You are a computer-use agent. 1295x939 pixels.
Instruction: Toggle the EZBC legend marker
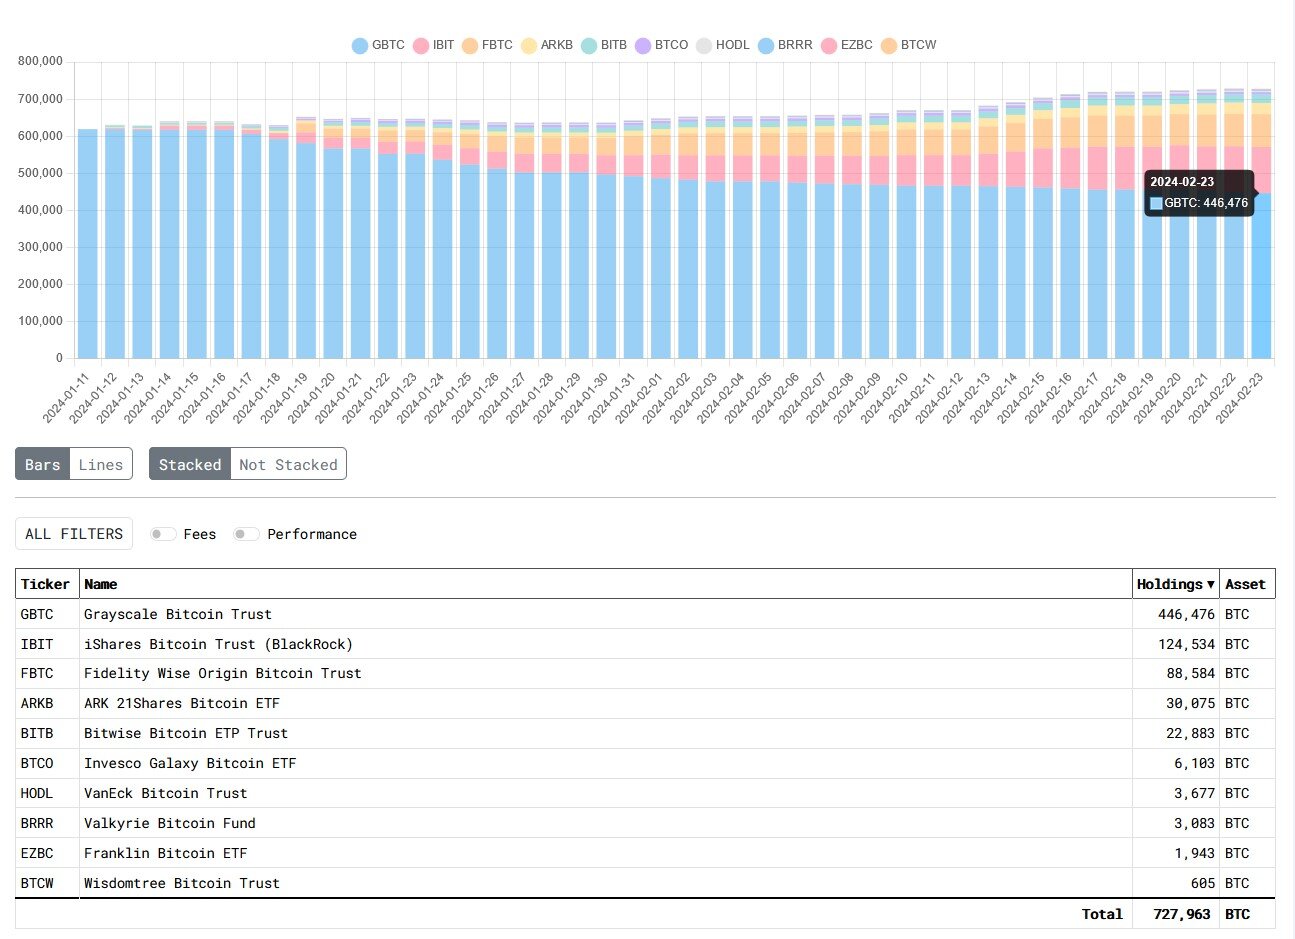[x=829, y=46]
